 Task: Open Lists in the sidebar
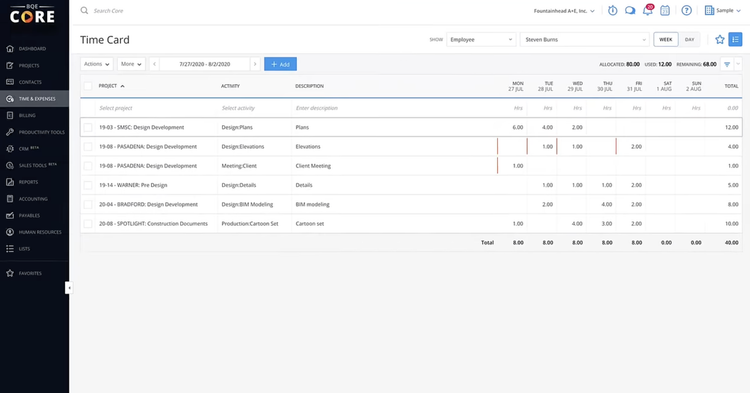24,249
